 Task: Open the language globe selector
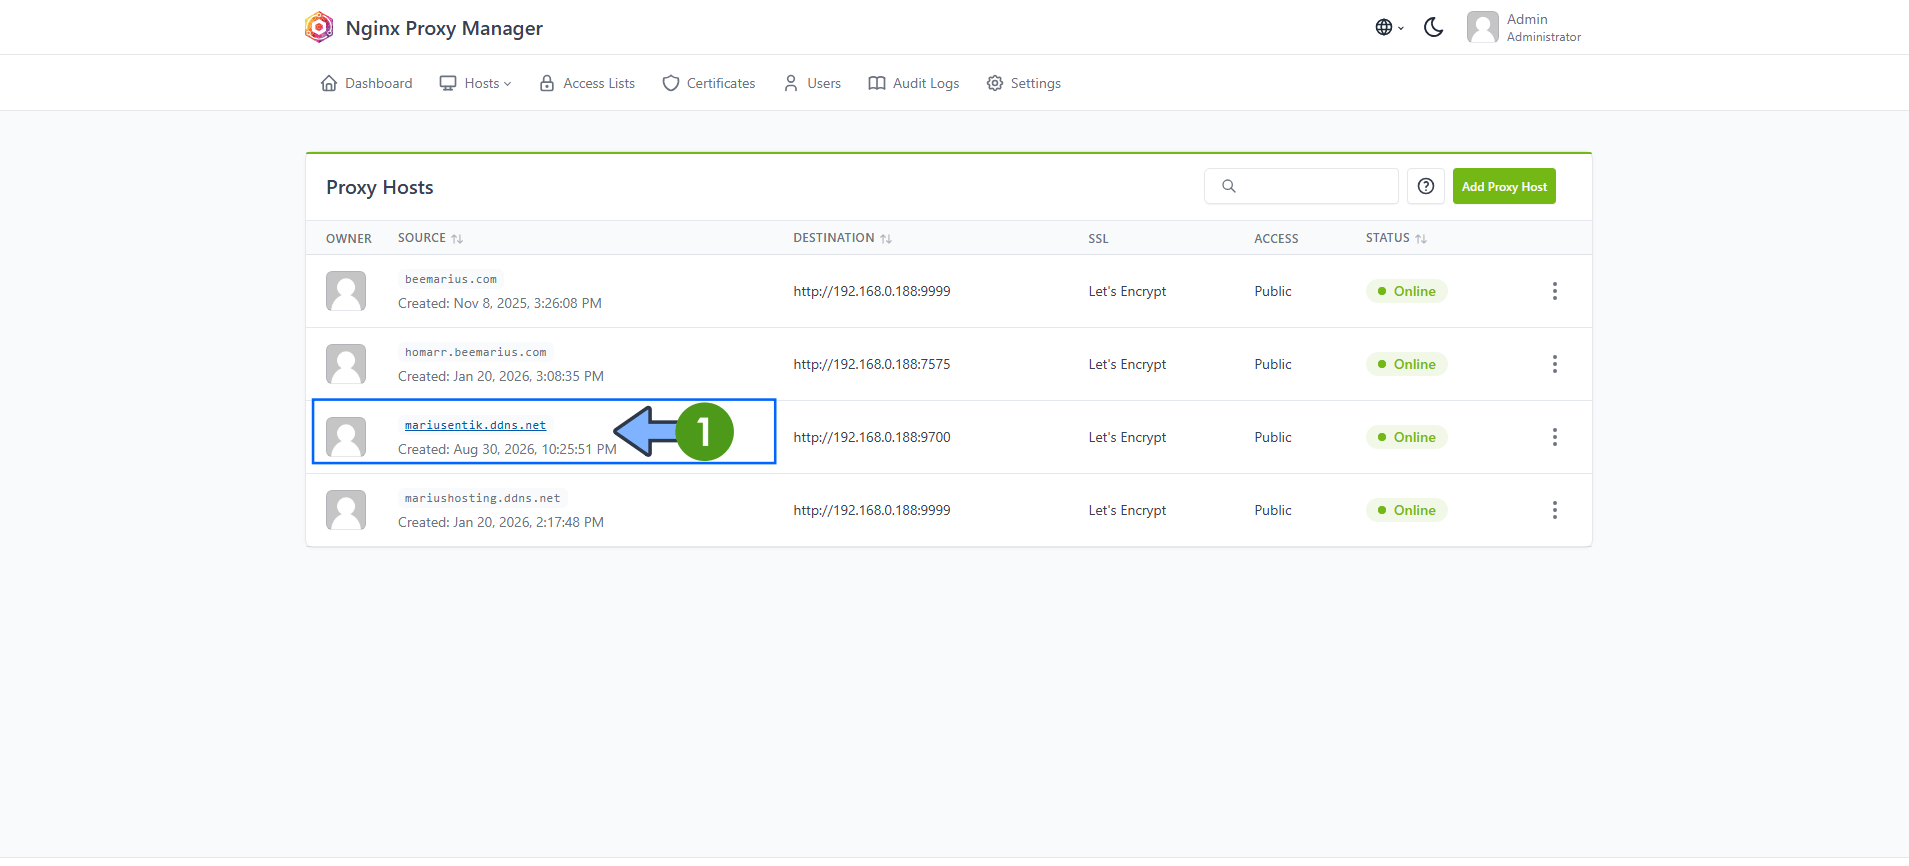[x=1389, y=27]
